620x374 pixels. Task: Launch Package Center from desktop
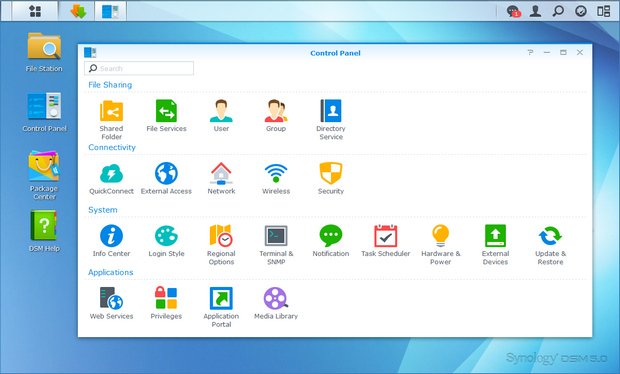click(44, 175)
